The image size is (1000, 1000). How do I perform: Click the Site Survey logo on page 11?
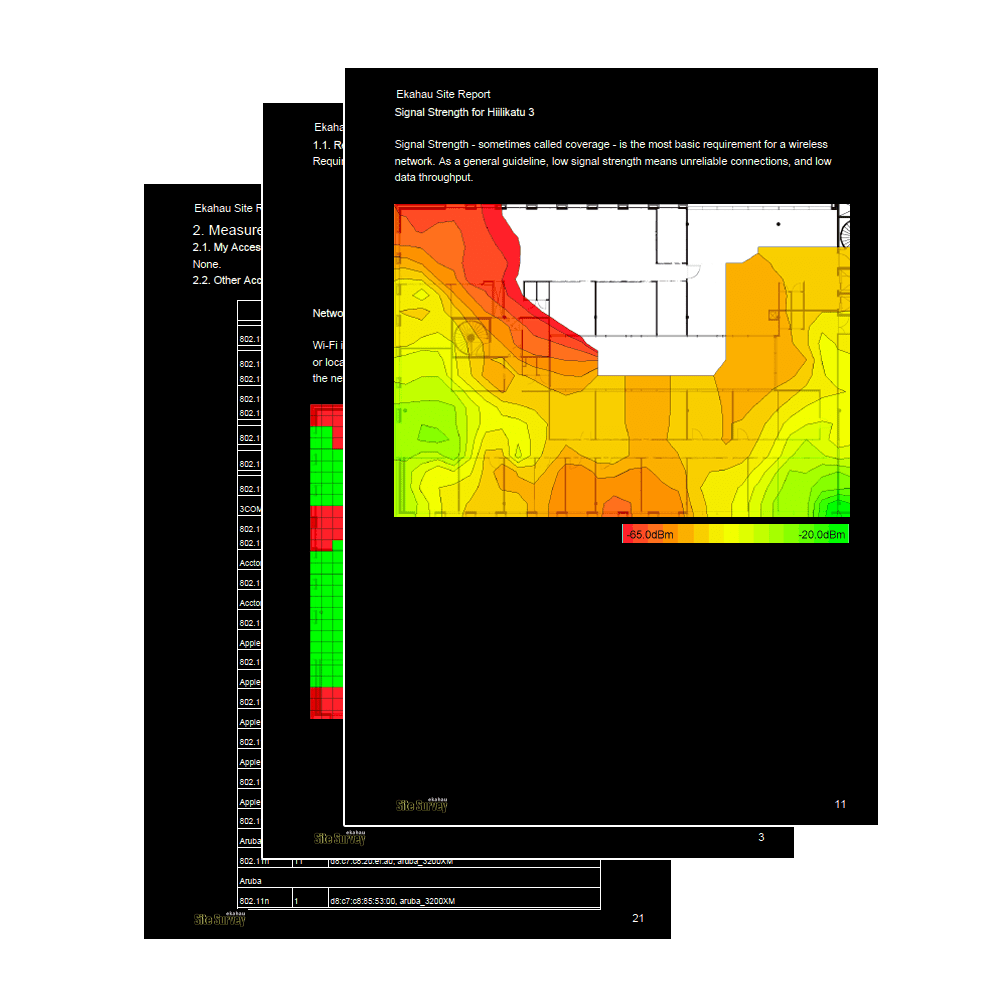422,804
